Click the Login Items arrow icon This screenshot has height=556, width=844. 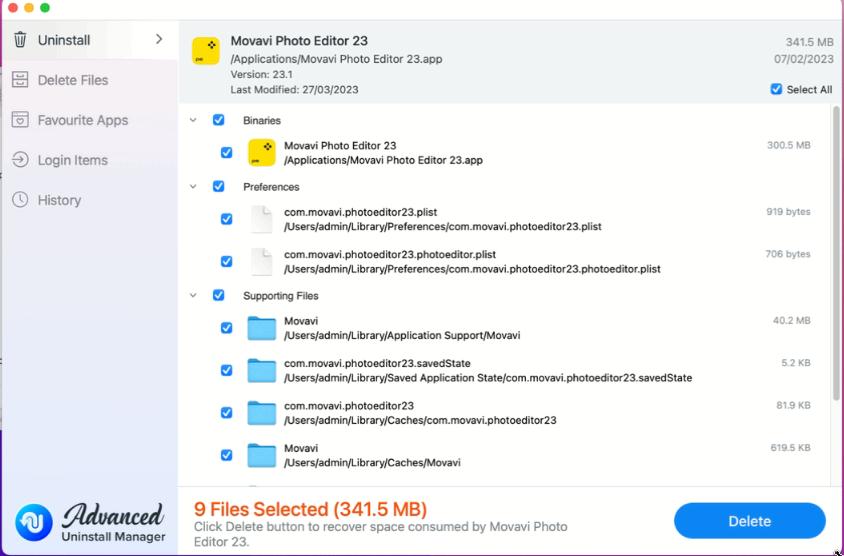click(x=20, y=160)
